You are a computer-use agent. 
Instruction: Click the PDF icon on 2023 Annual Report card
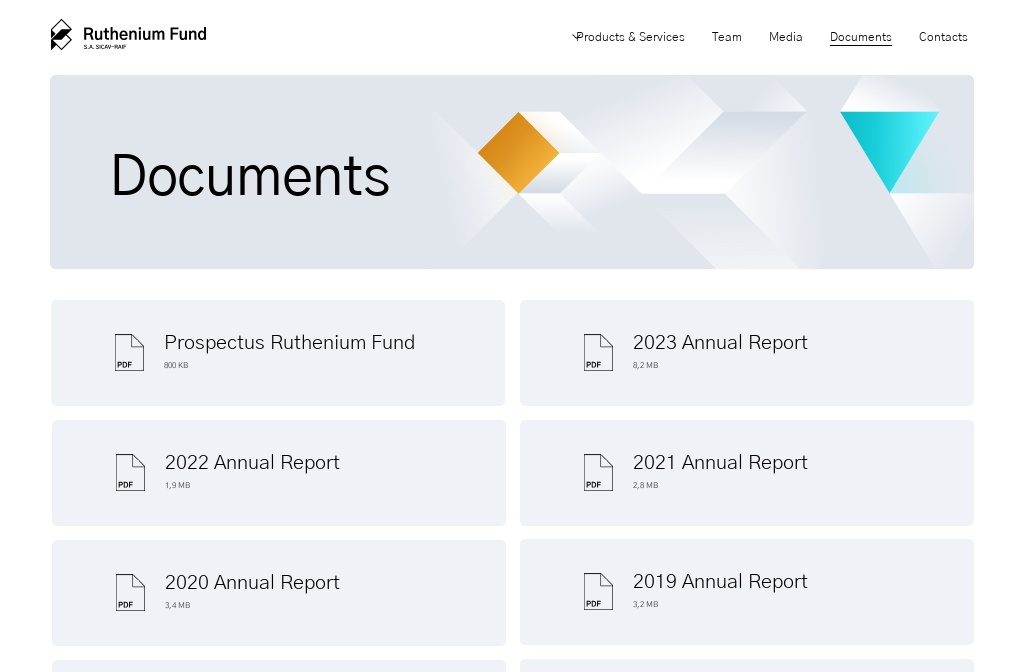pos(598,352)
